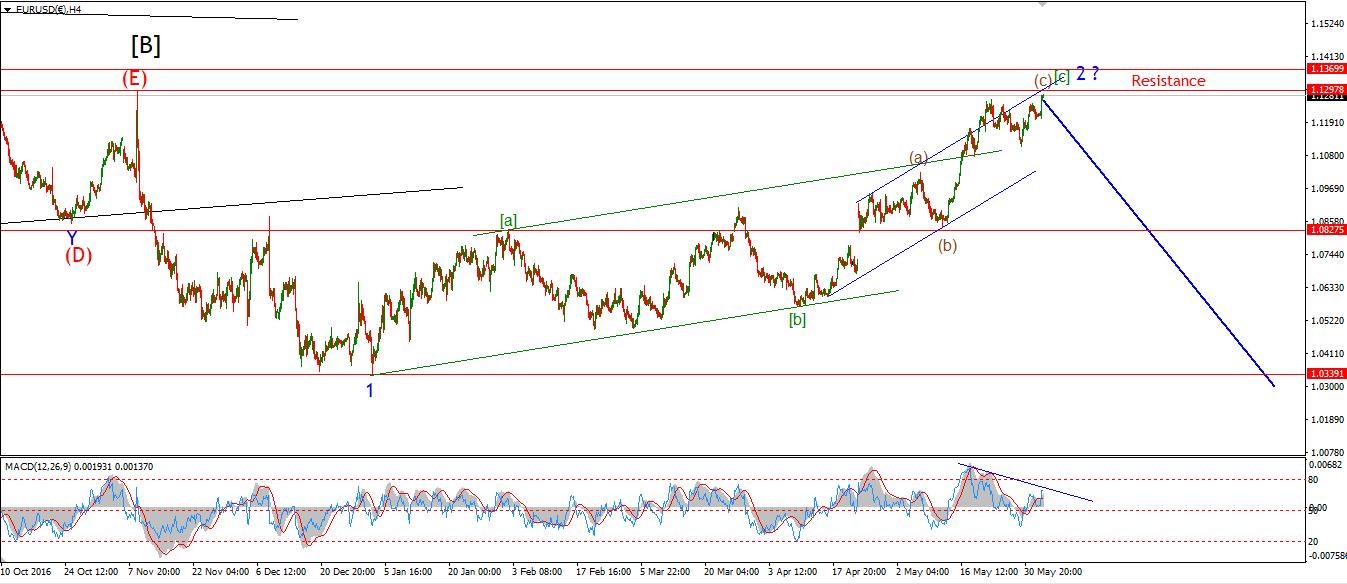Click the brown (a) wave label
Viewport: 1347px width, 584px height.
tap(918, 157)
